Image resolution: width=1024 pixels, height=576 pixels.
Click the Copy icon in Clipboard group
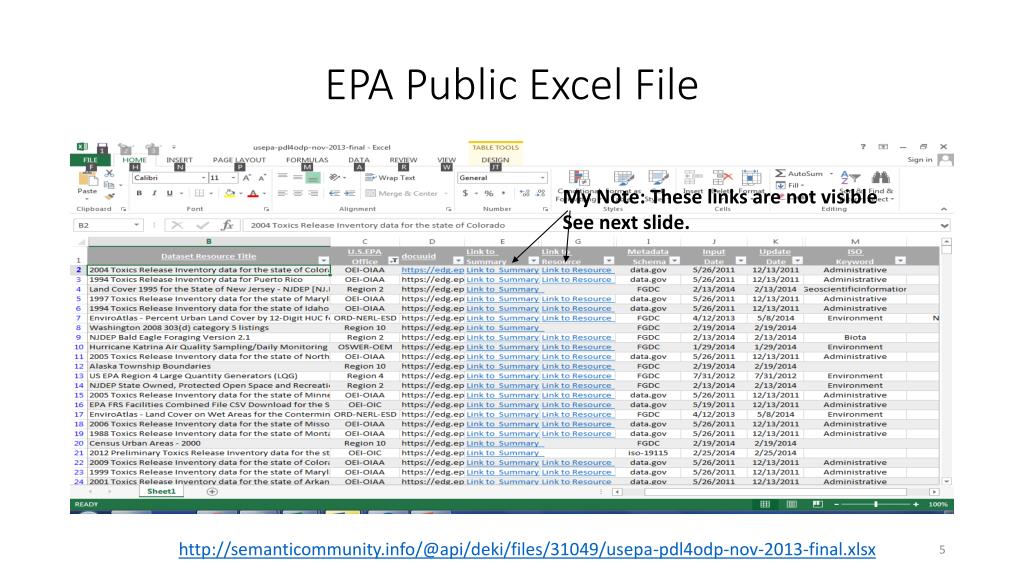click(109, 185)
